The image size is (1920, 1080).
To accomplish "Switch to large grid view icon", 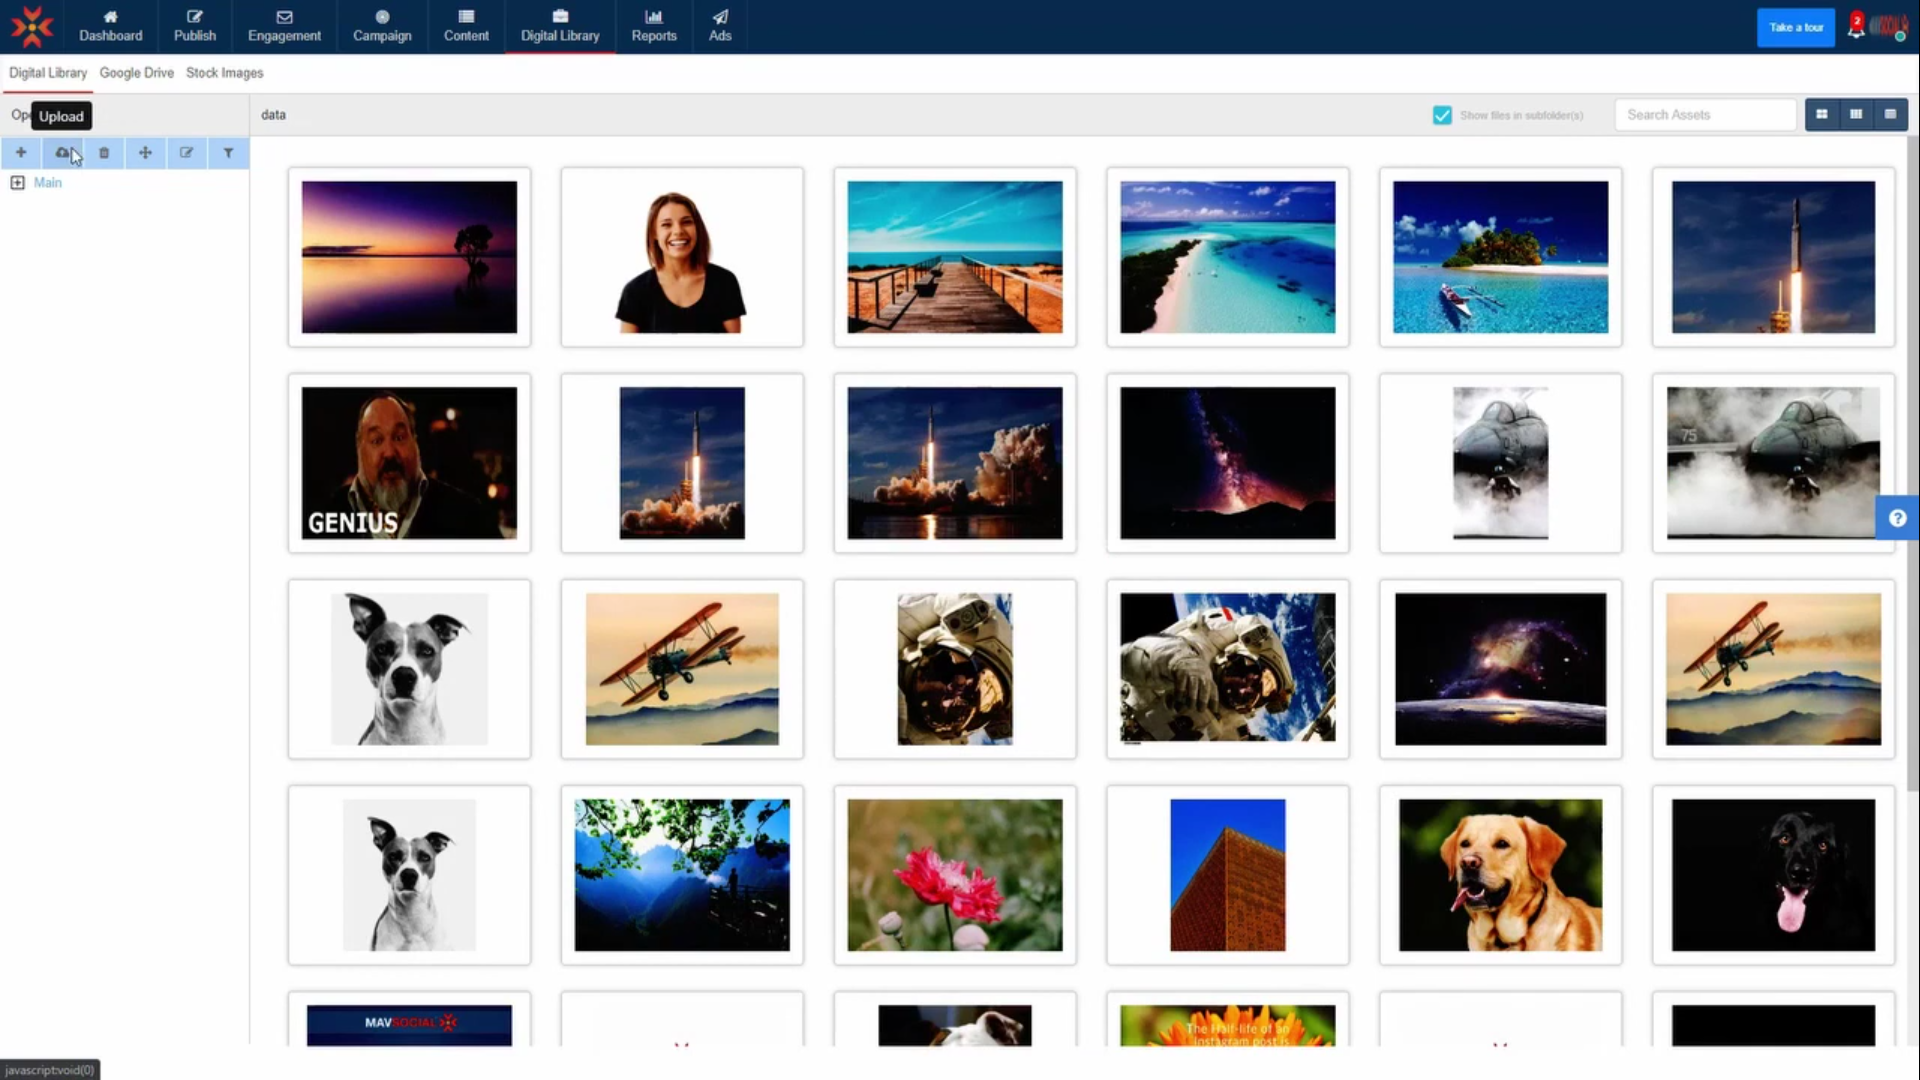I will click(1822, 115).
